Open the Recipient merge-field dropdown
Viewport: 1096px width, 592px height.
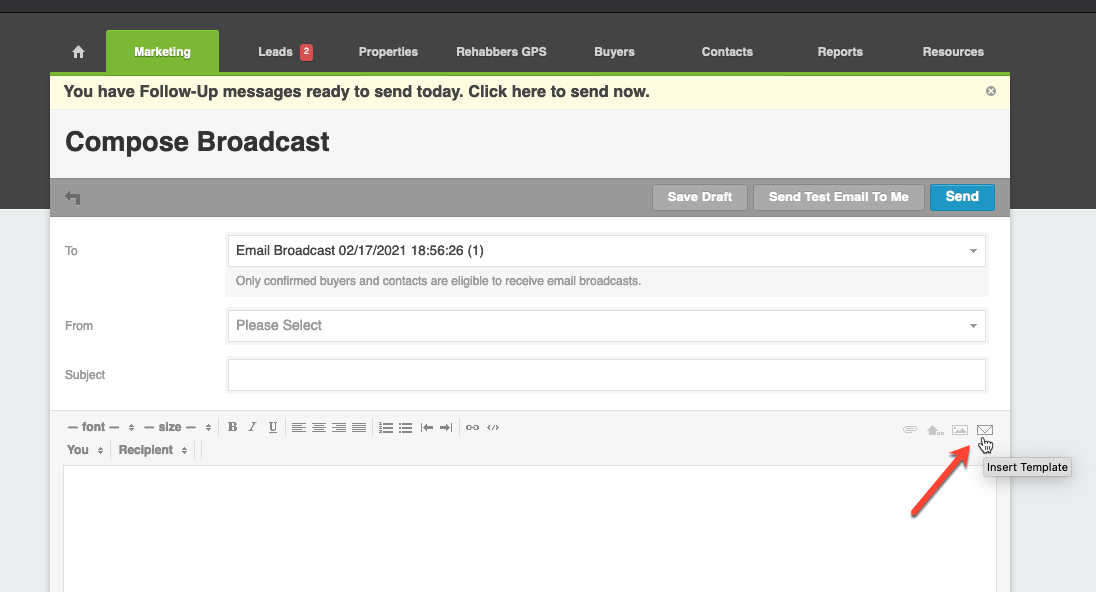pos(152,450)
